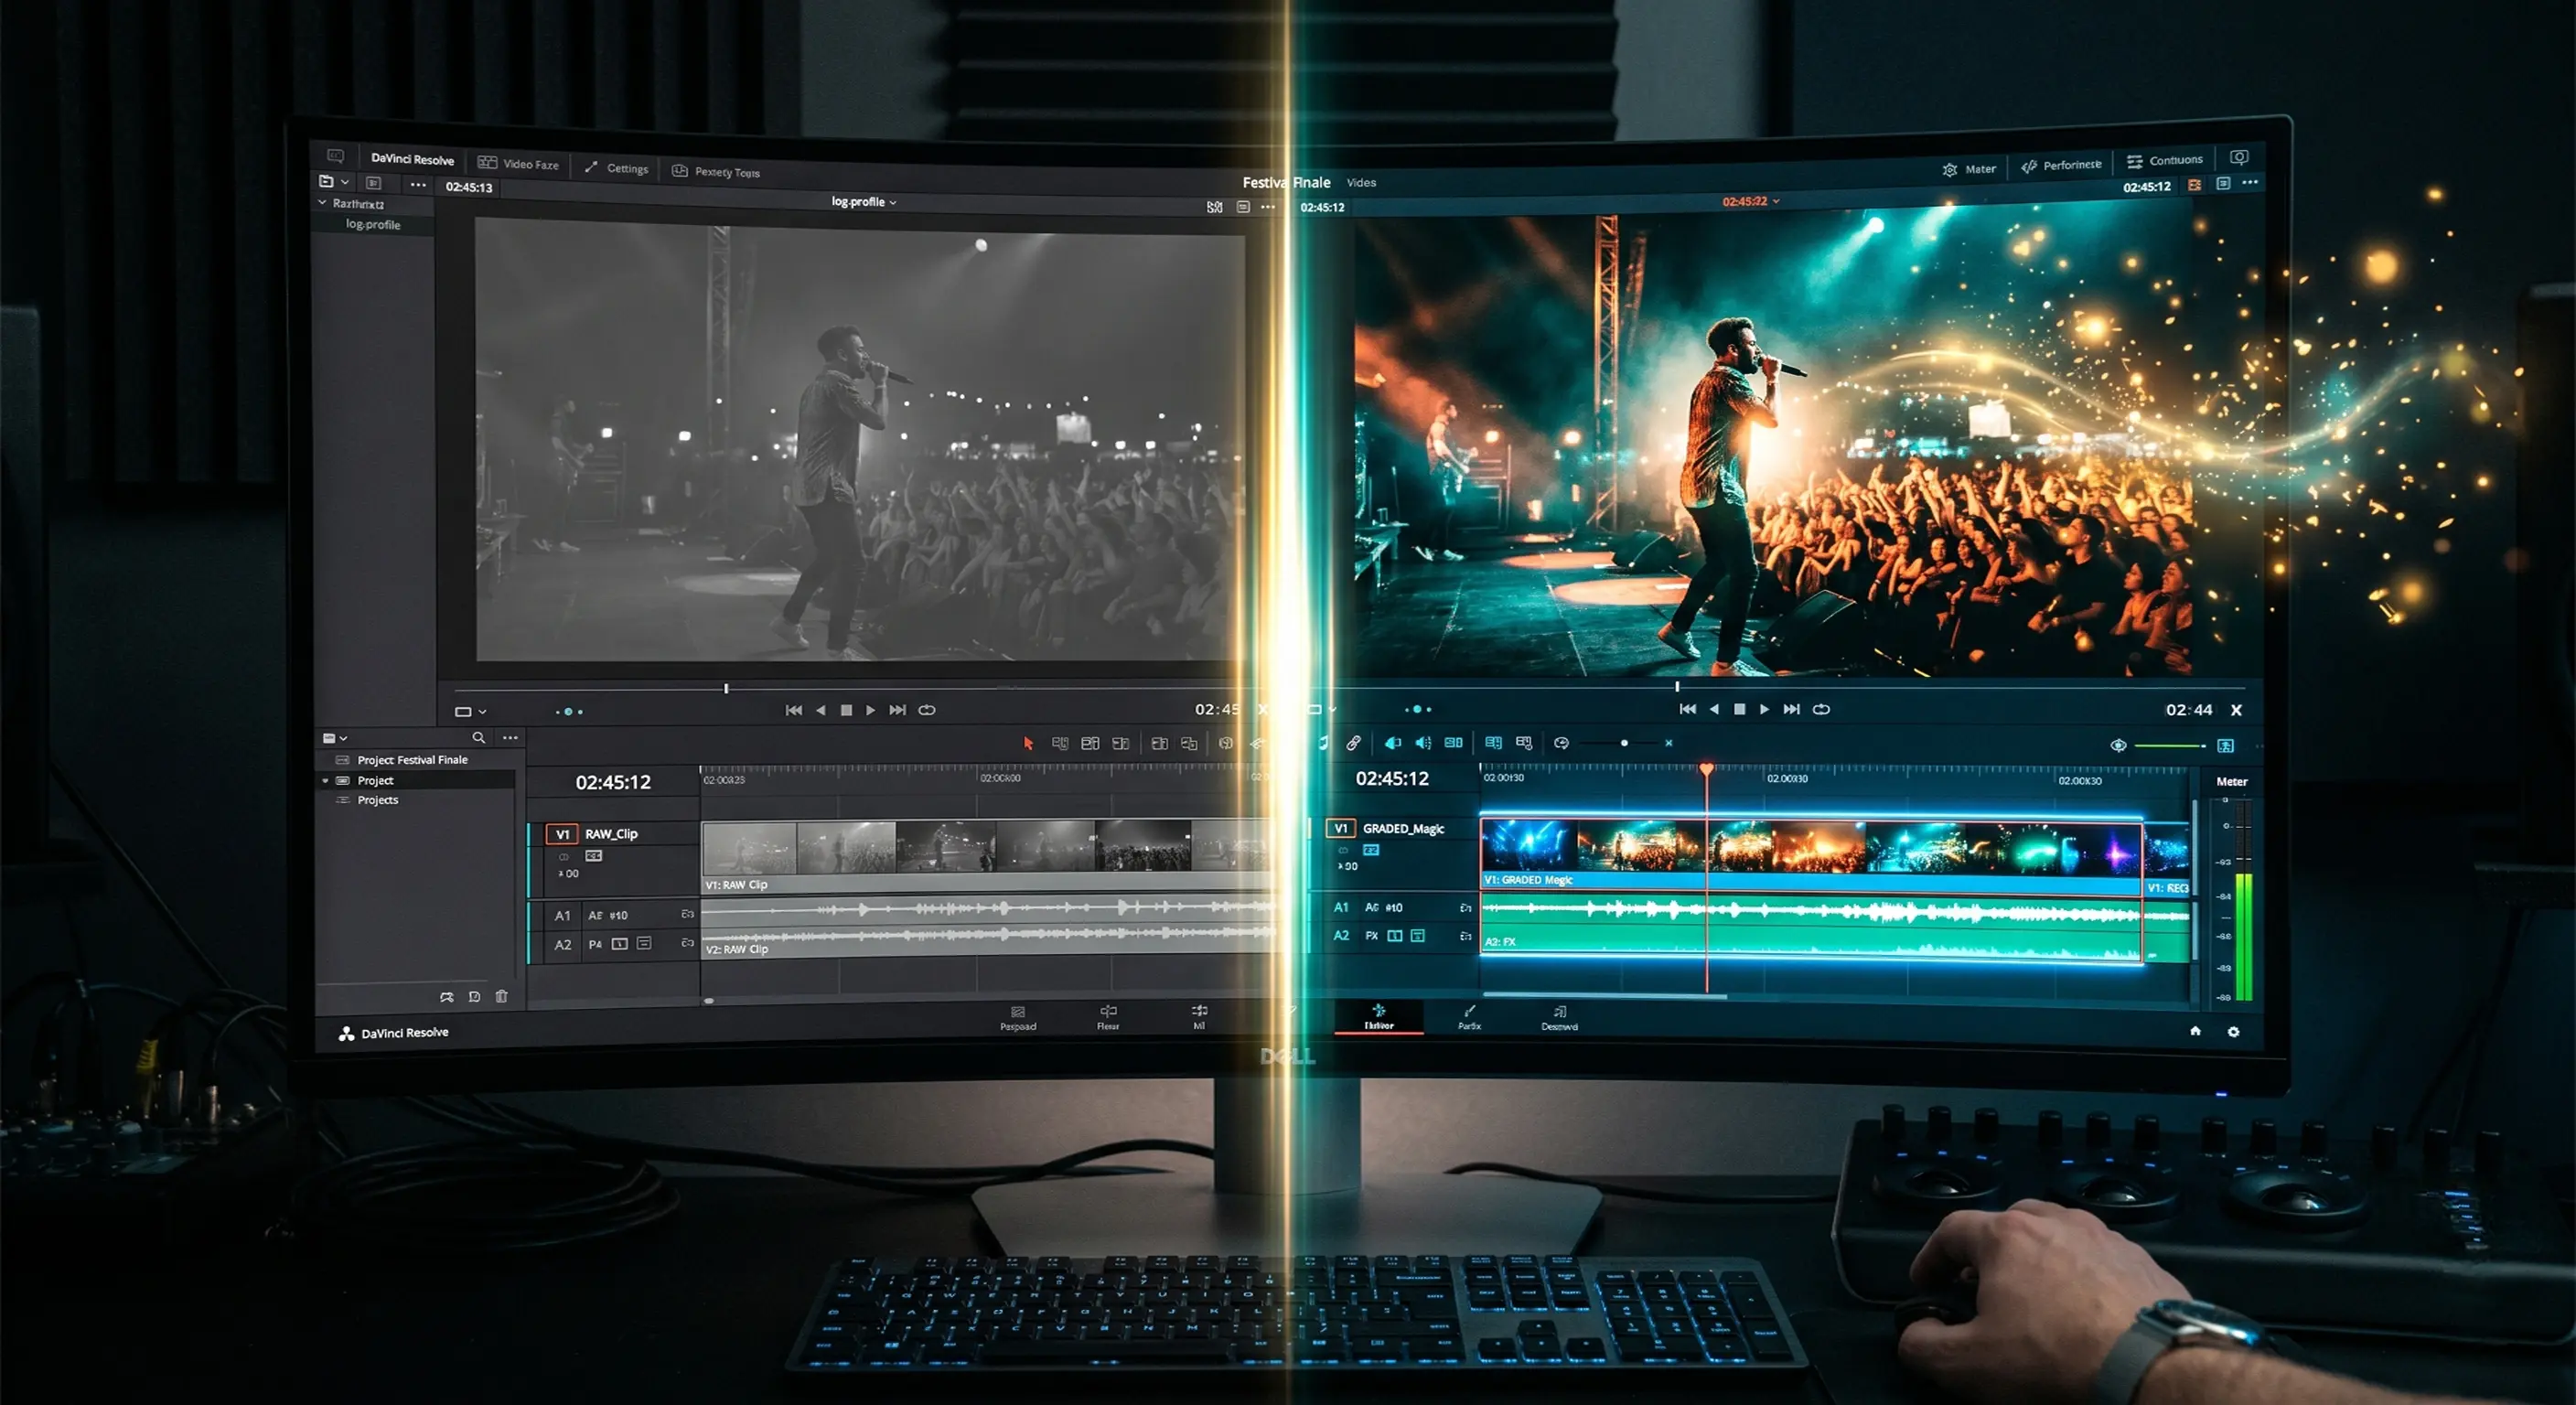This screenshot has height=1405, width=2576.
Task: Click the home icon at bottom right
Action: point(2195,1031)
